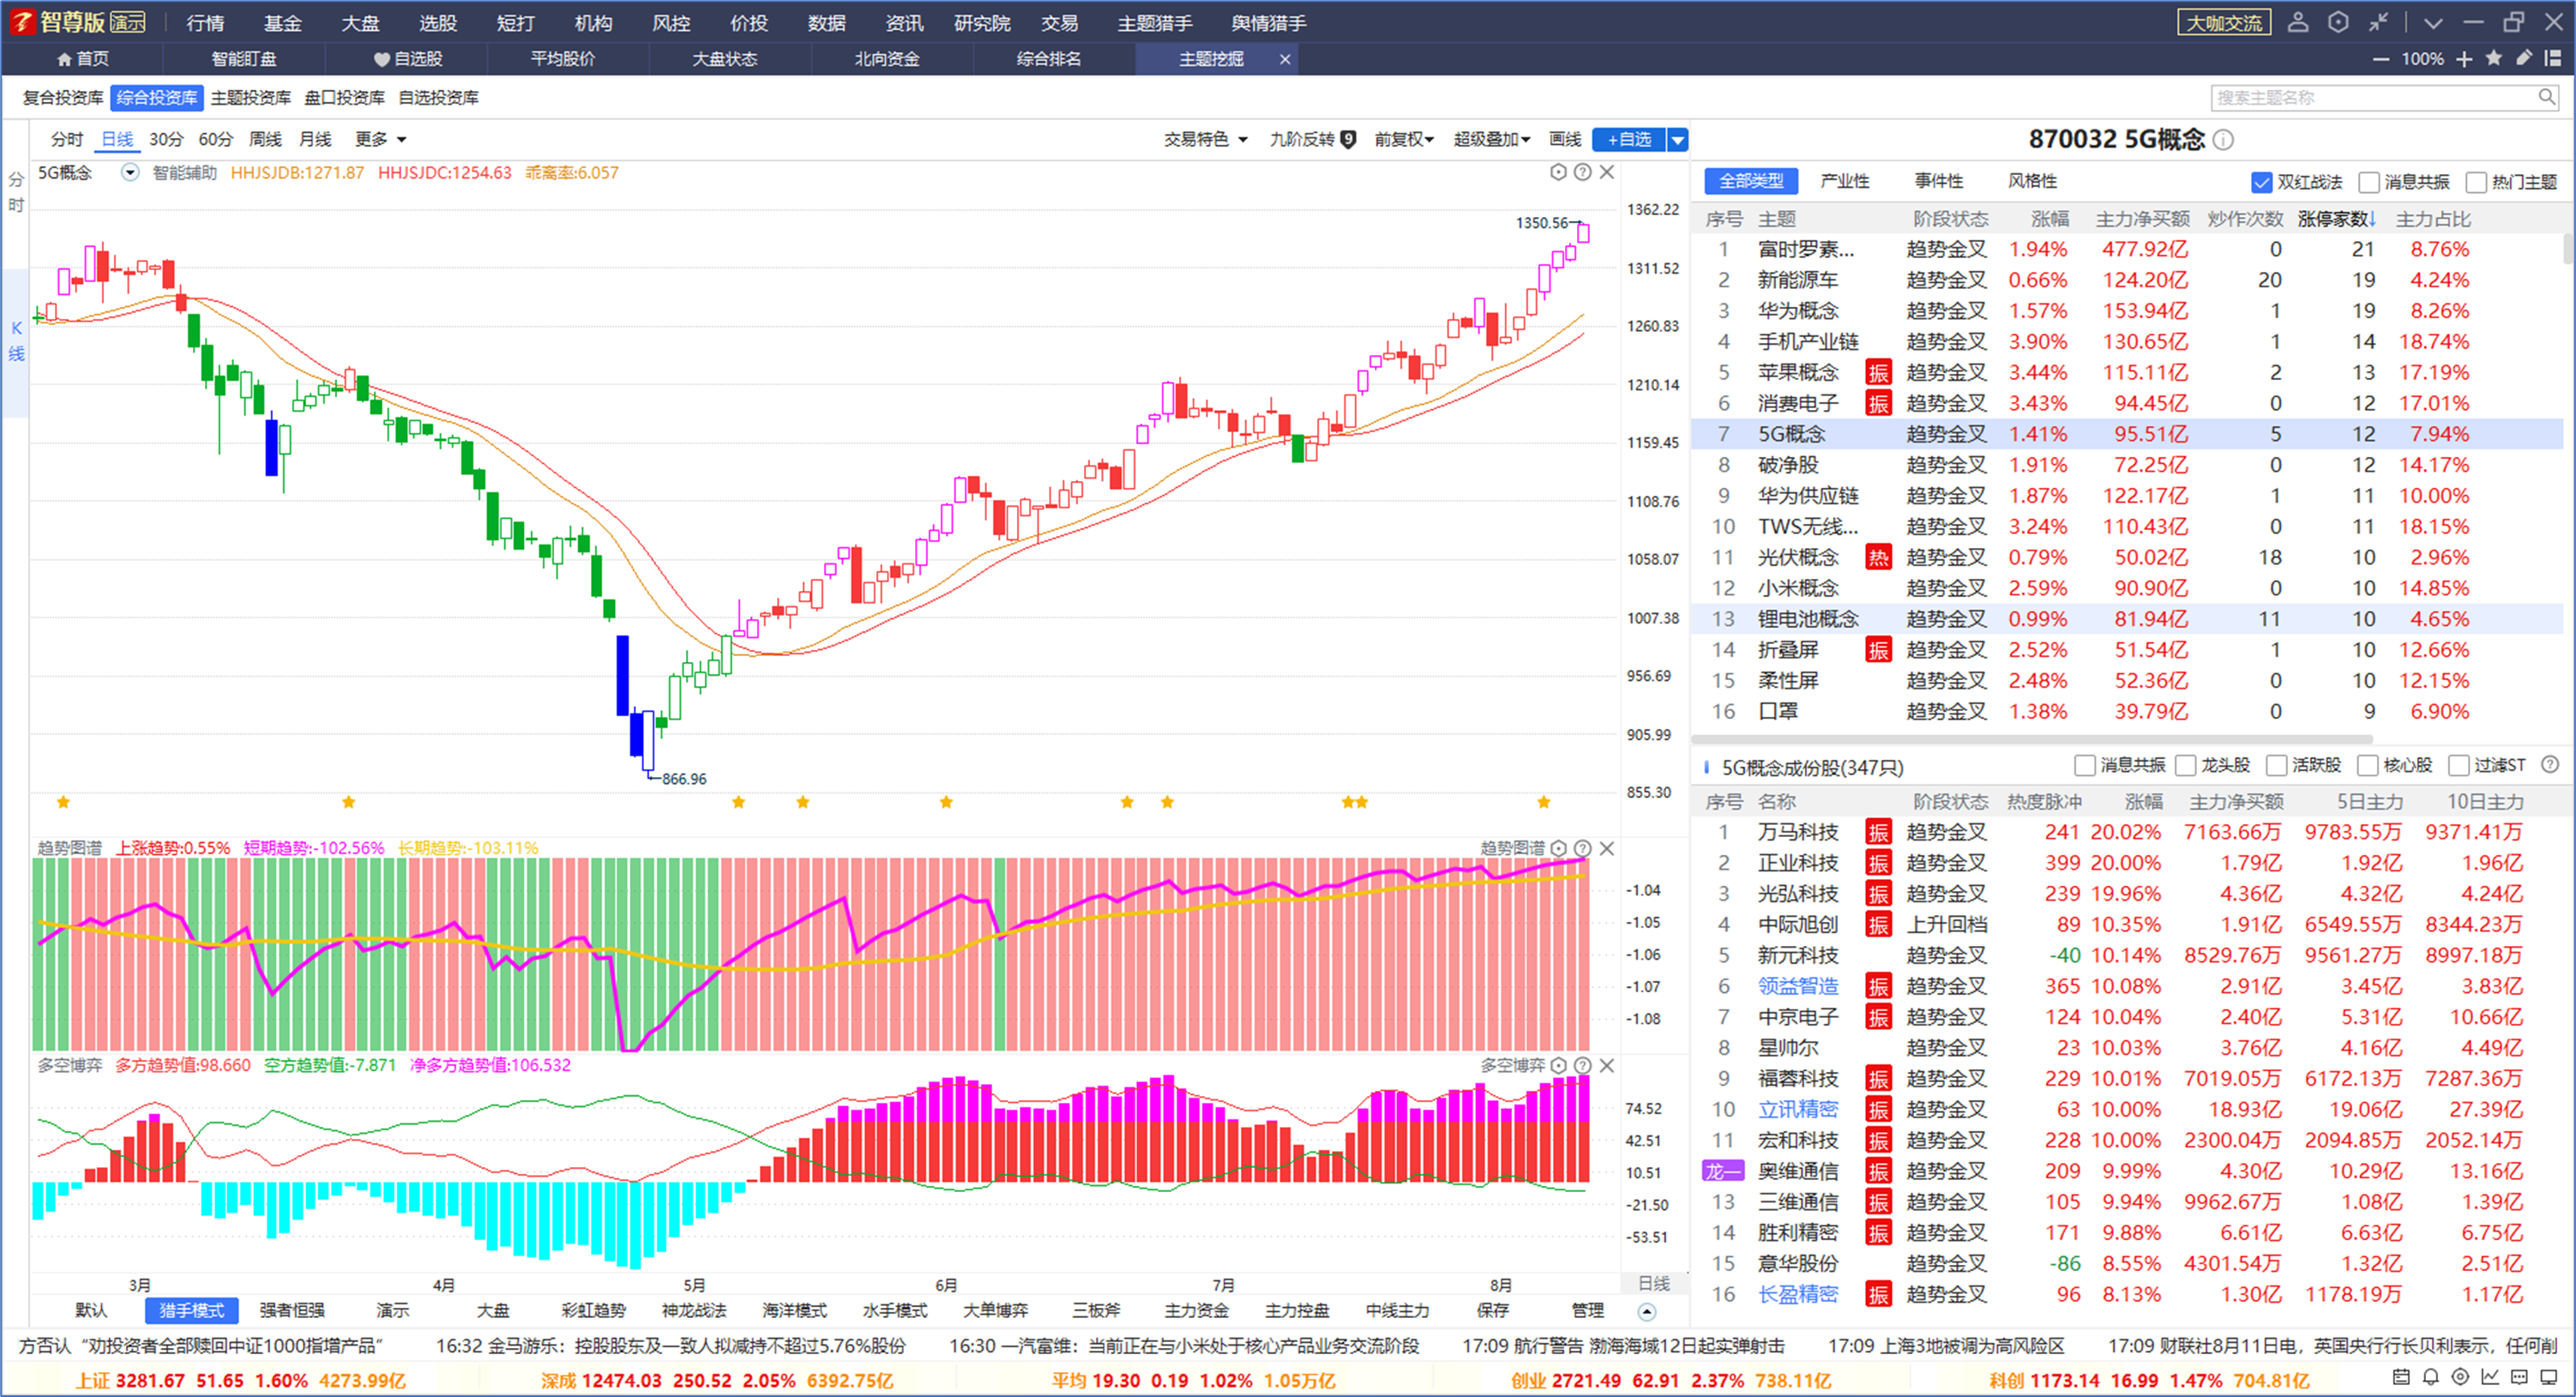Open the user account profile icon
2576x1397 pixels.
(2298, 22)
